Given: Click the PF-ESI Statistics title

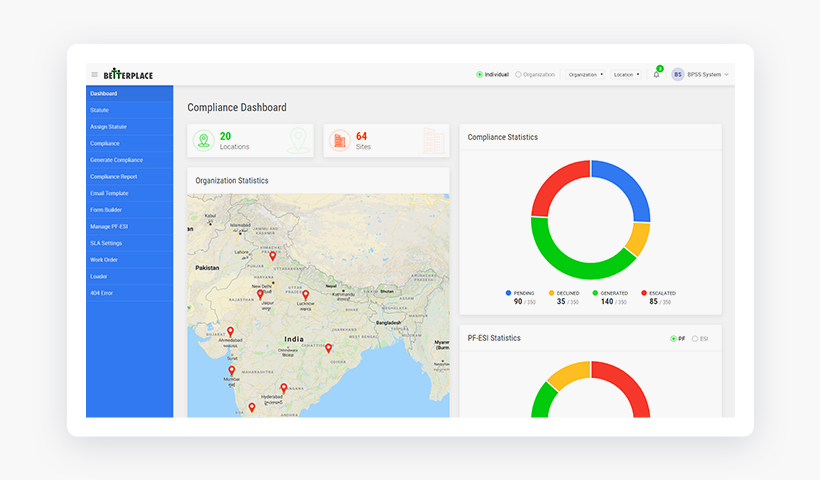Looking at the screenshot, I should pos(494,338).
